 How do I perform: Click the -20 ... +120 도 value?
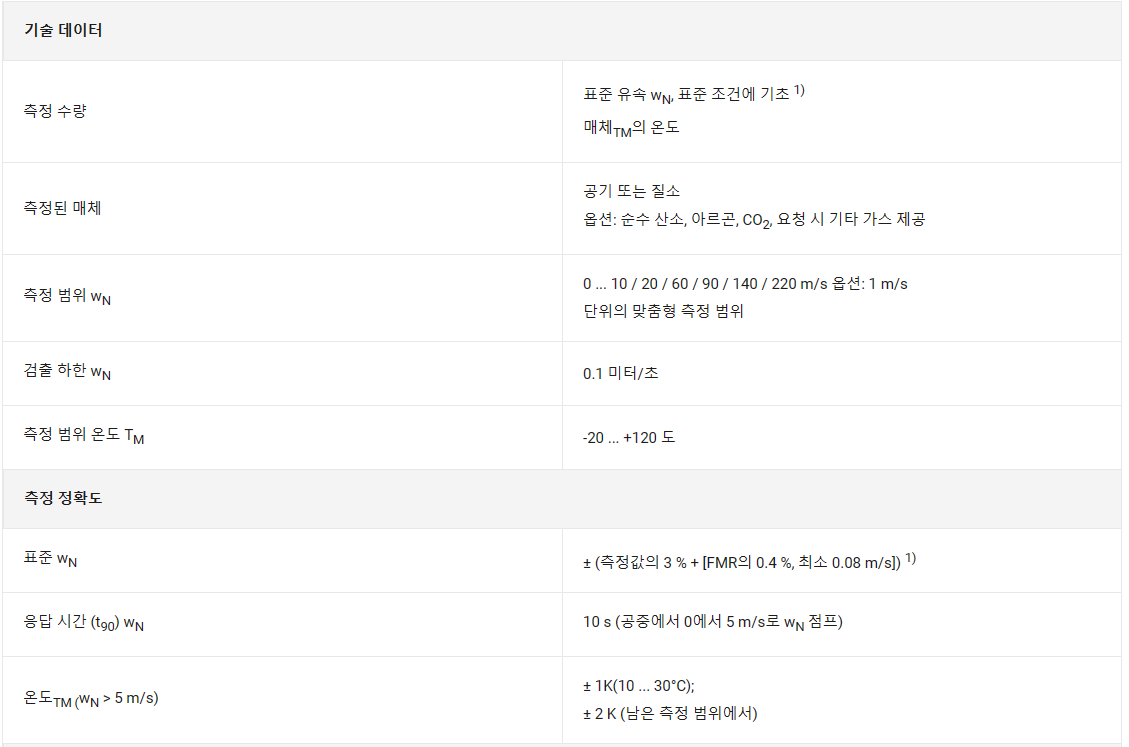coord(629,437)
